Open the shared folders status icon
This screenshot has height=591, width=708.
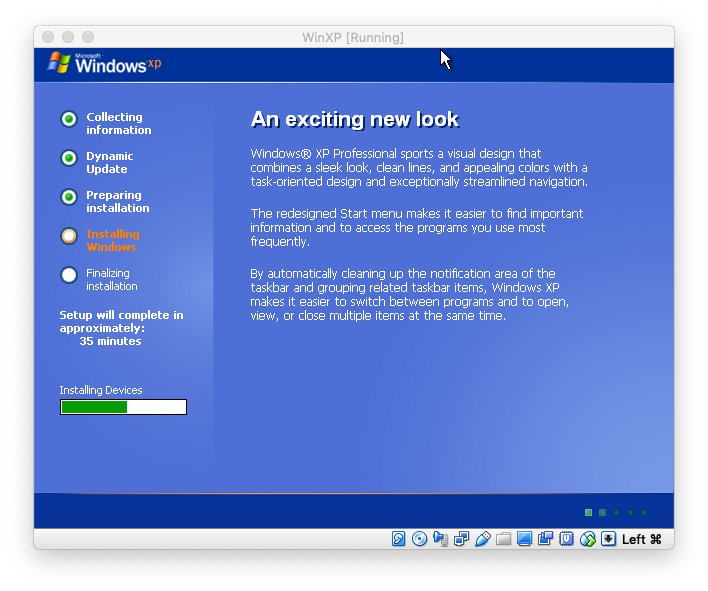[x=504, y=539]
